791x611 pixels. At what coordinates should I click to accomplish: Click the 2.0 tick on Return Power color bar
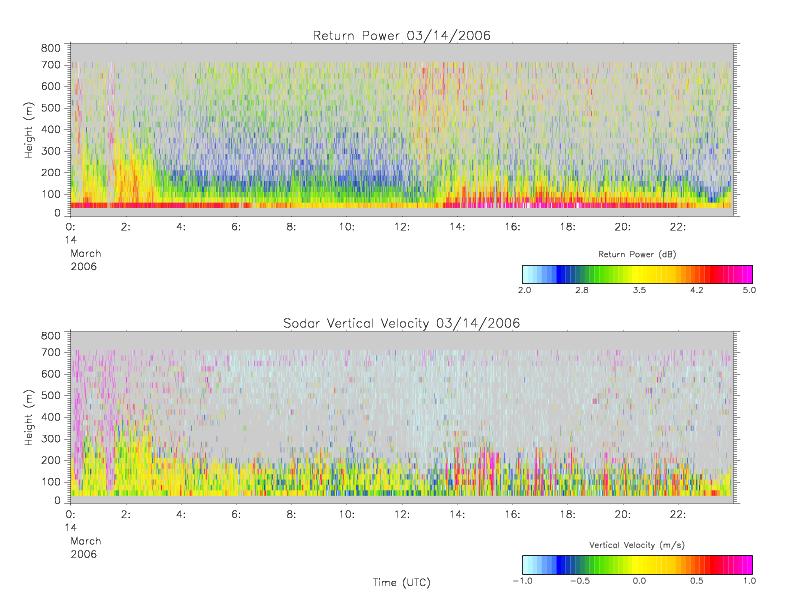(x=525, y=290)
